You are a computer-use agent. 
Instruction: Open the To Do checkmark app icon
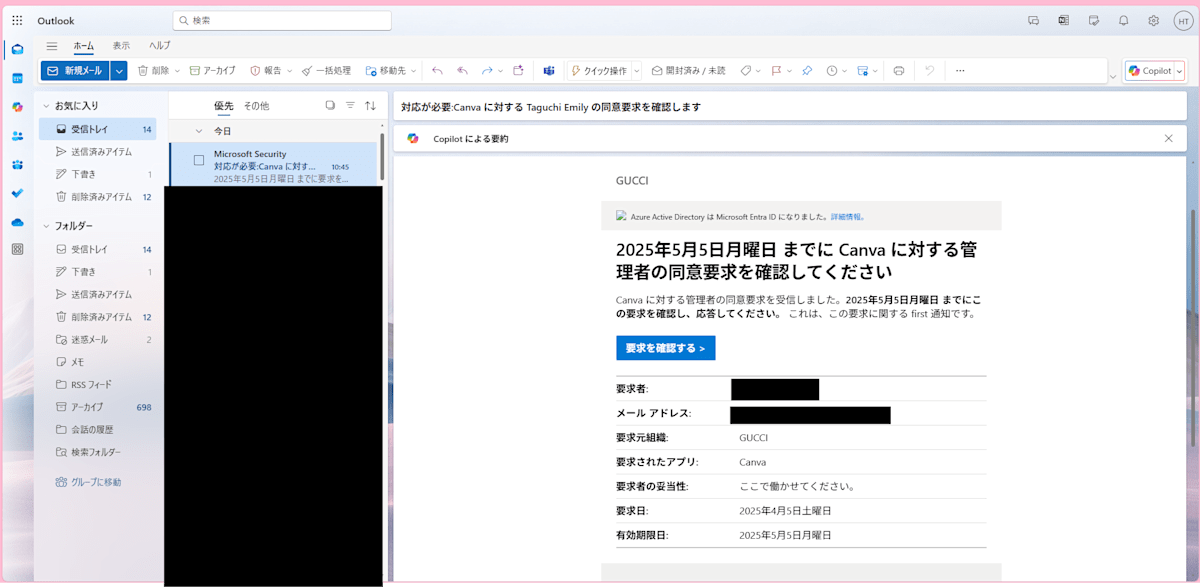tap(17, 193)
